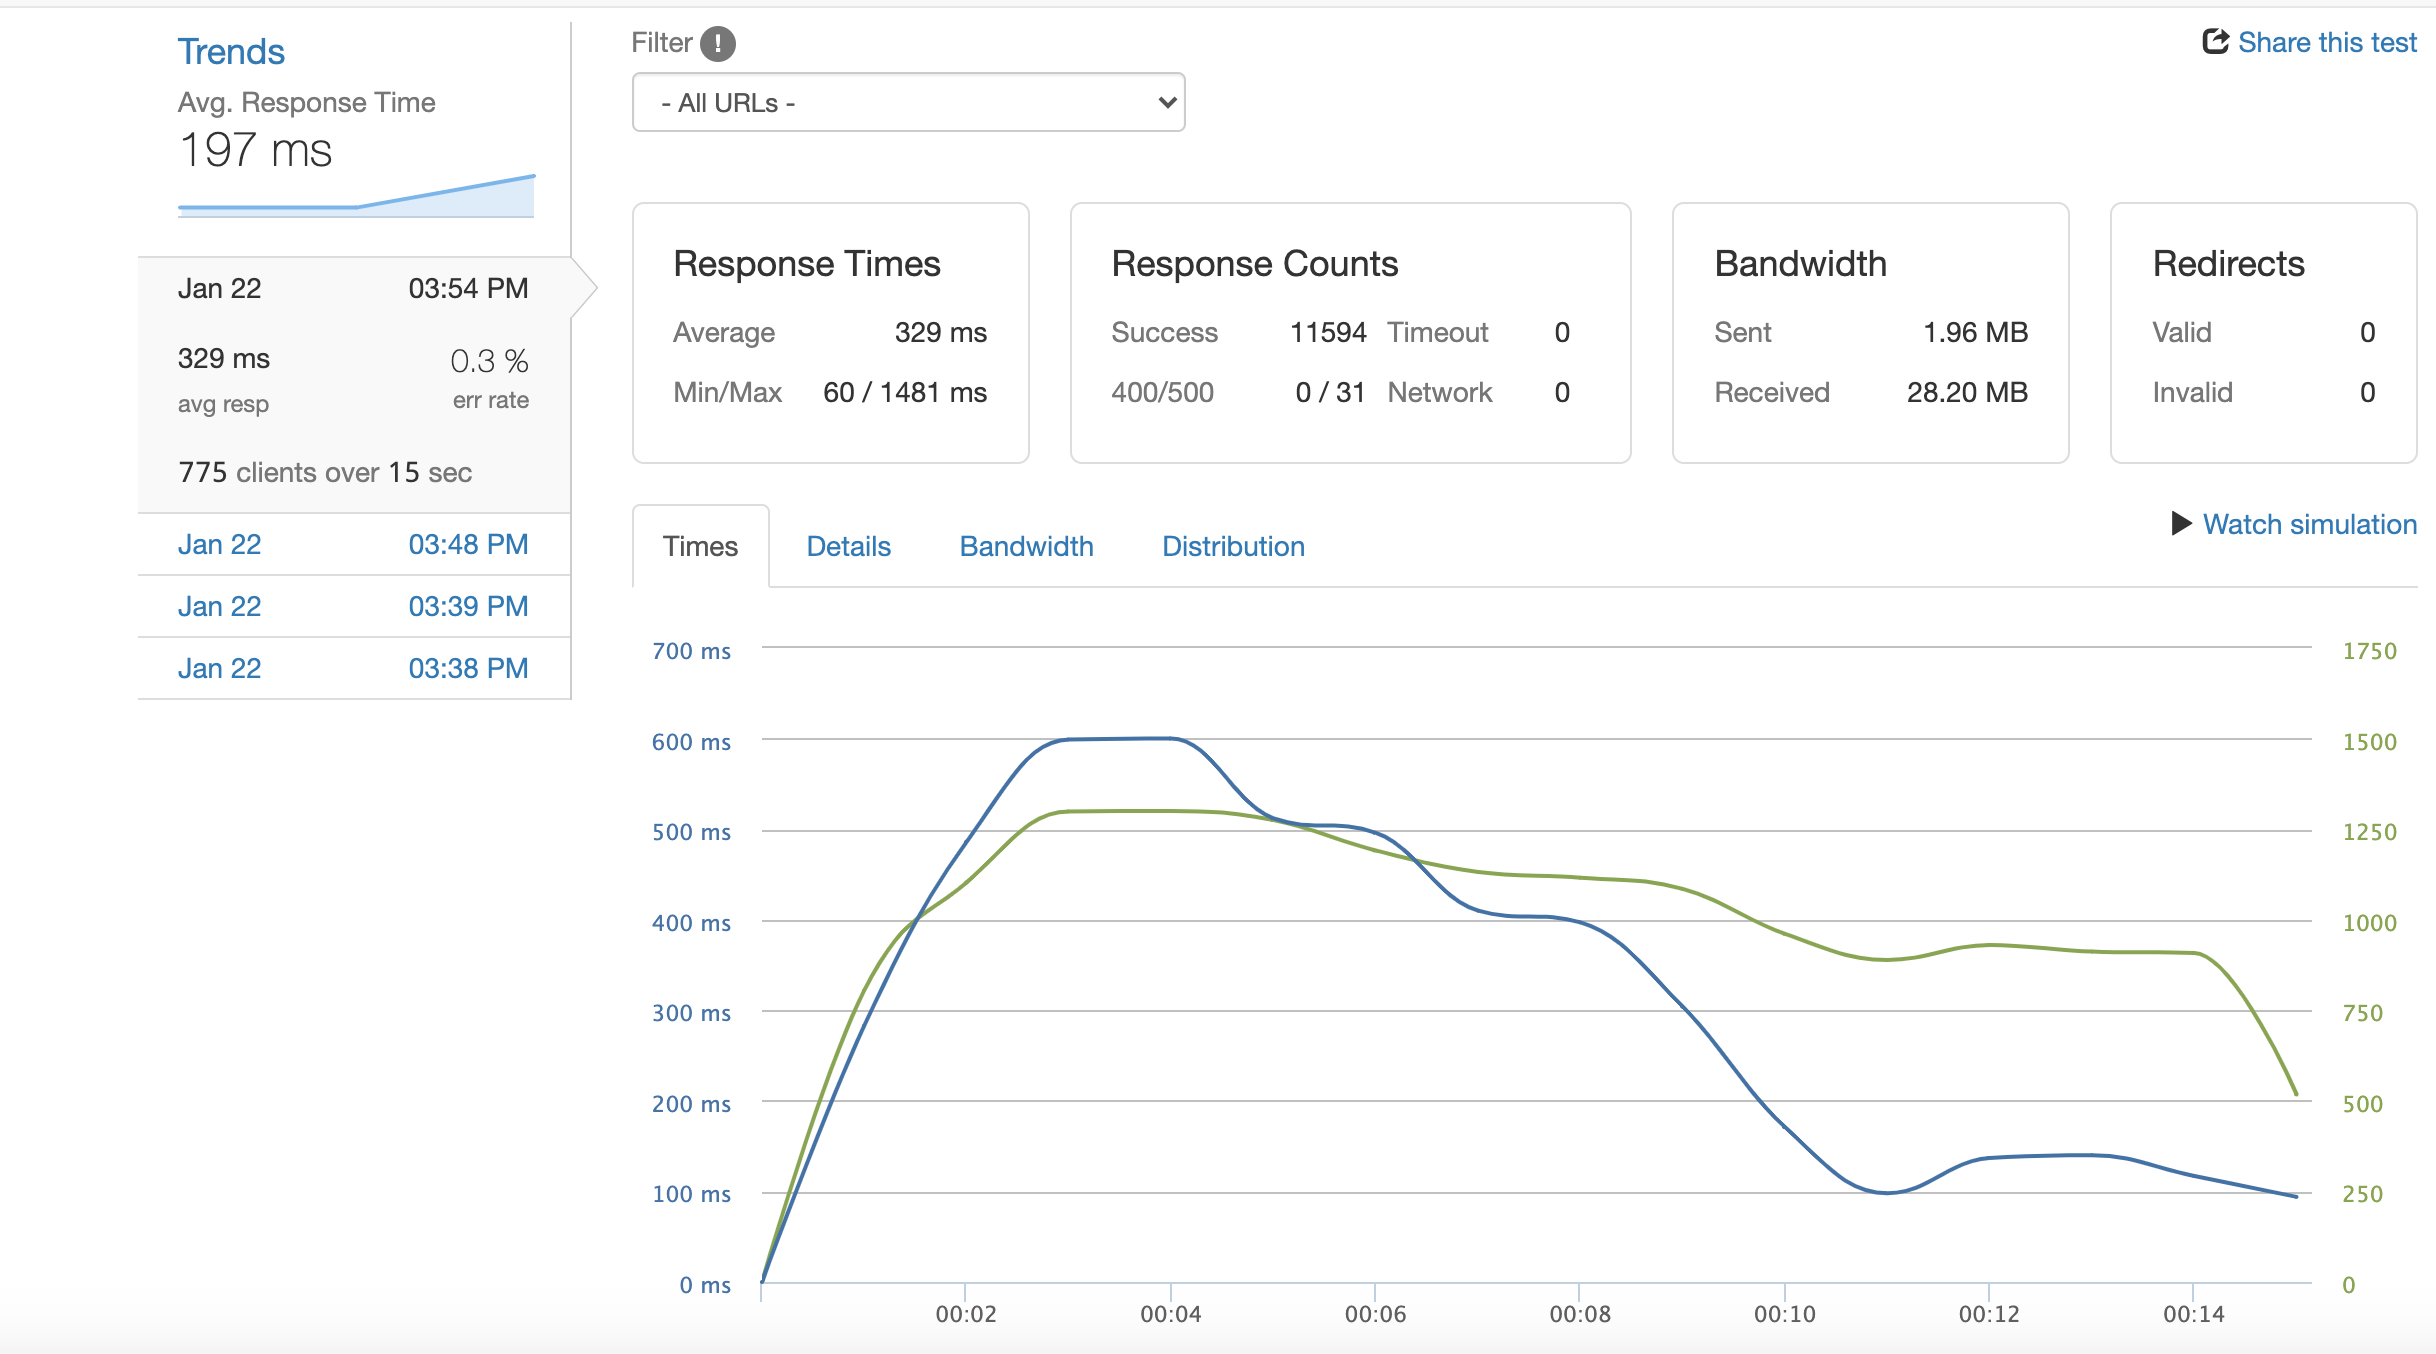The image size is (2436, 1354).
Task: Select the Times tab
Action: tap(700, 546)
